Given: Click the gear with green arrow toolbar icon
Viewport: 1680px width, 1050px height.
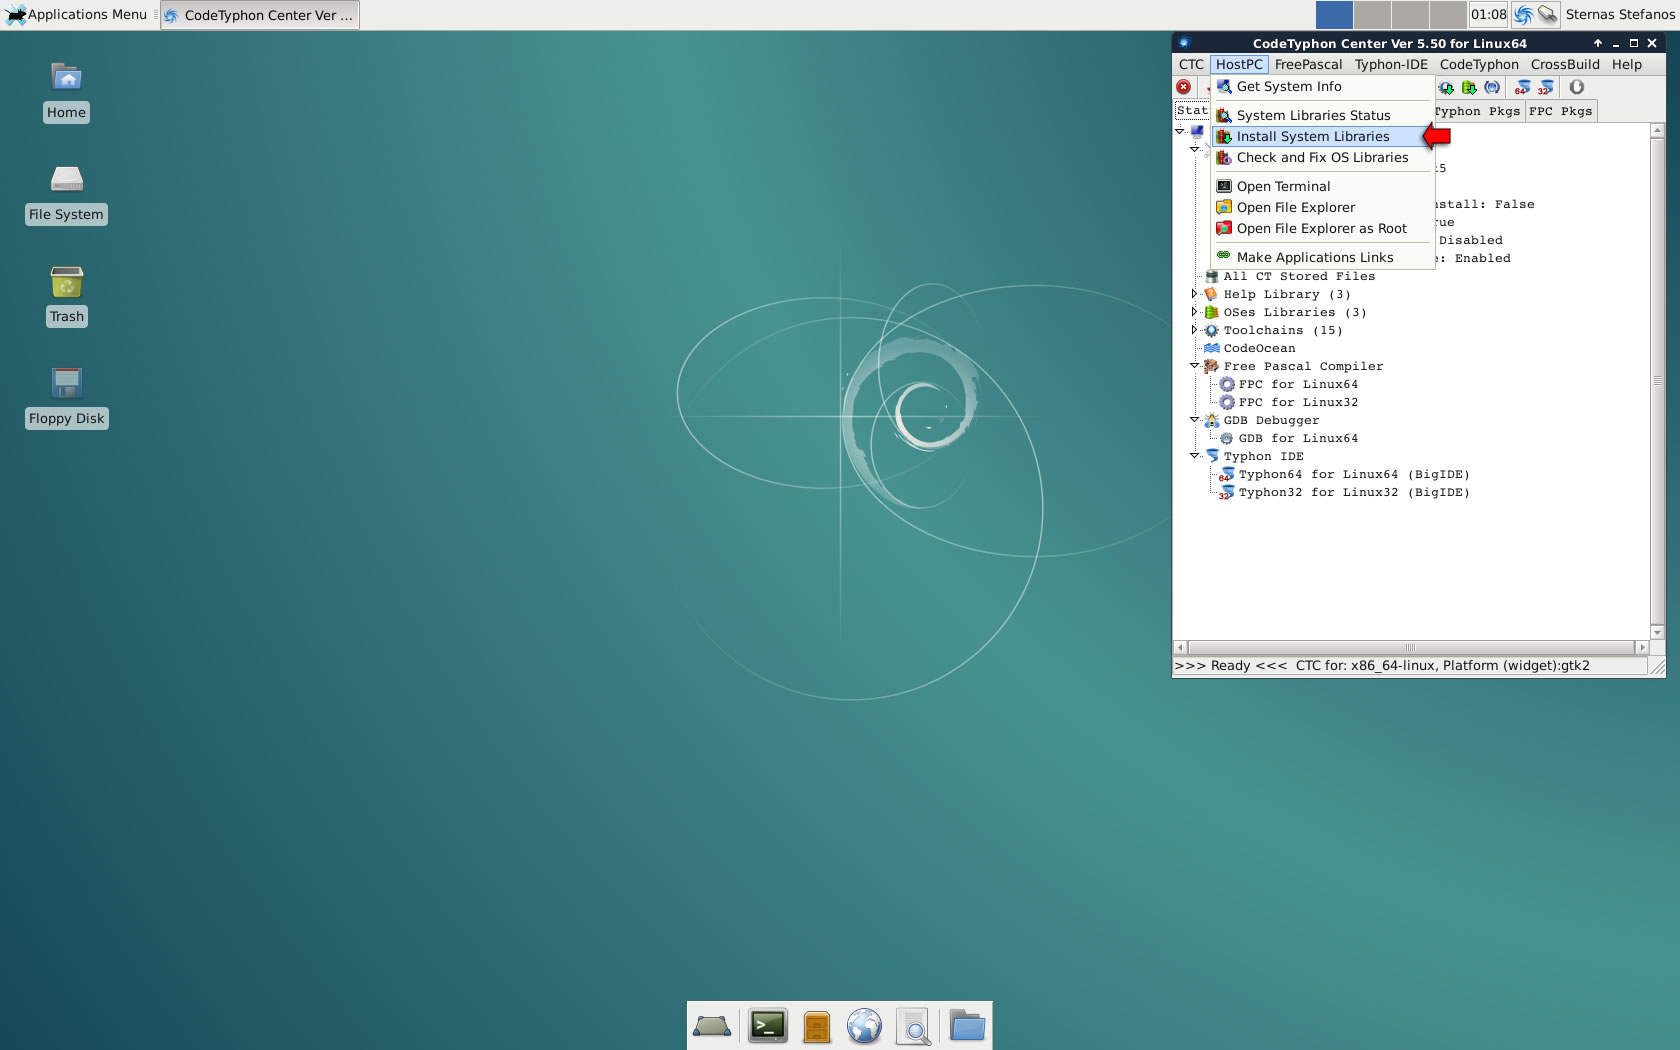Looking at the screenshot, I should (1446, 87).
